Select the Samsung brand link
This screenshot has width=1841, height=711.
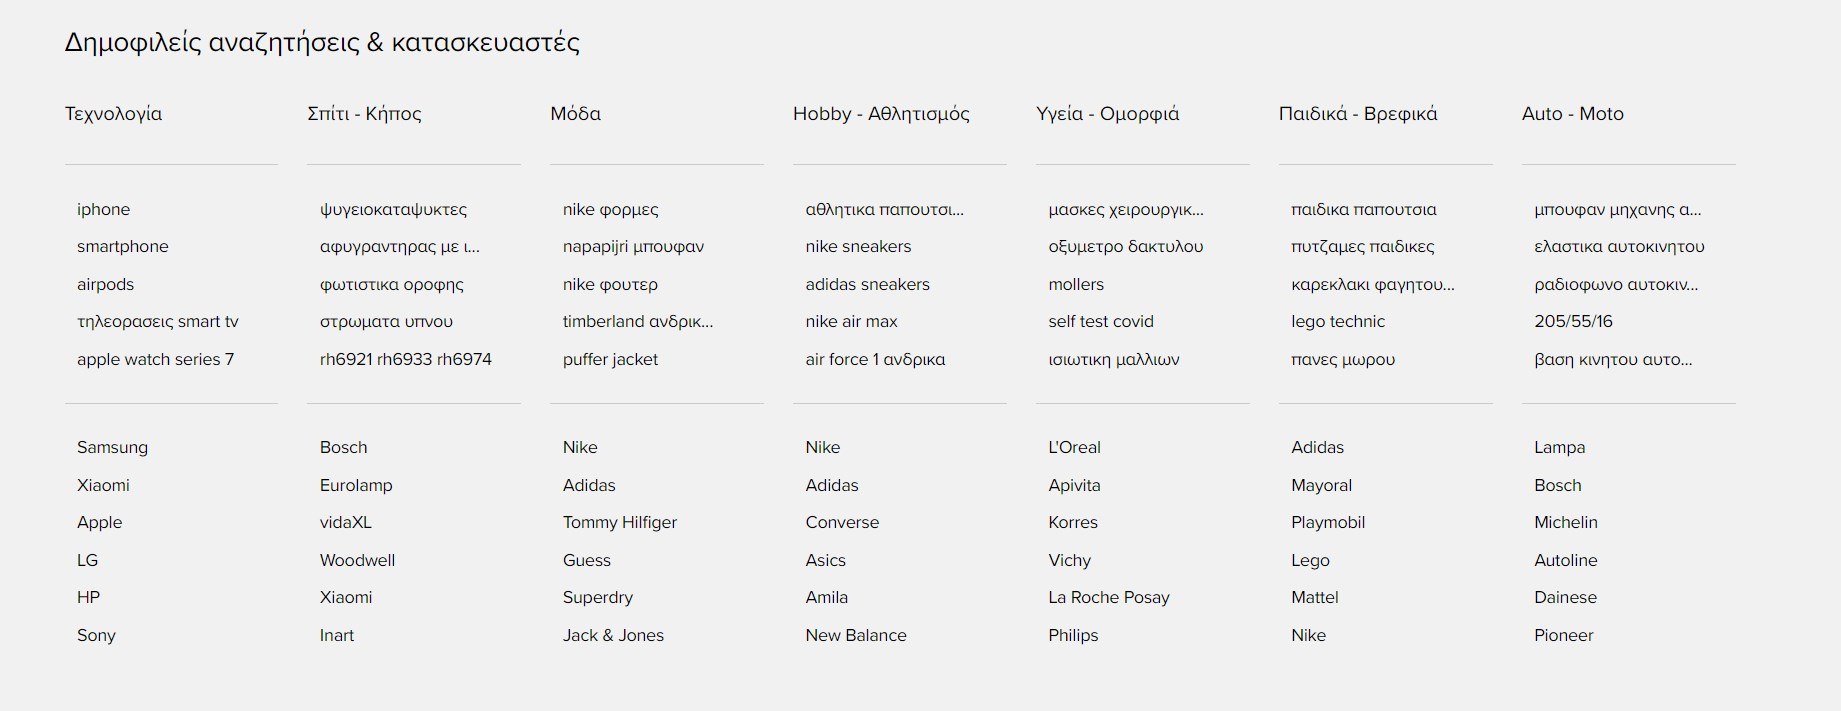click(112, 447)
